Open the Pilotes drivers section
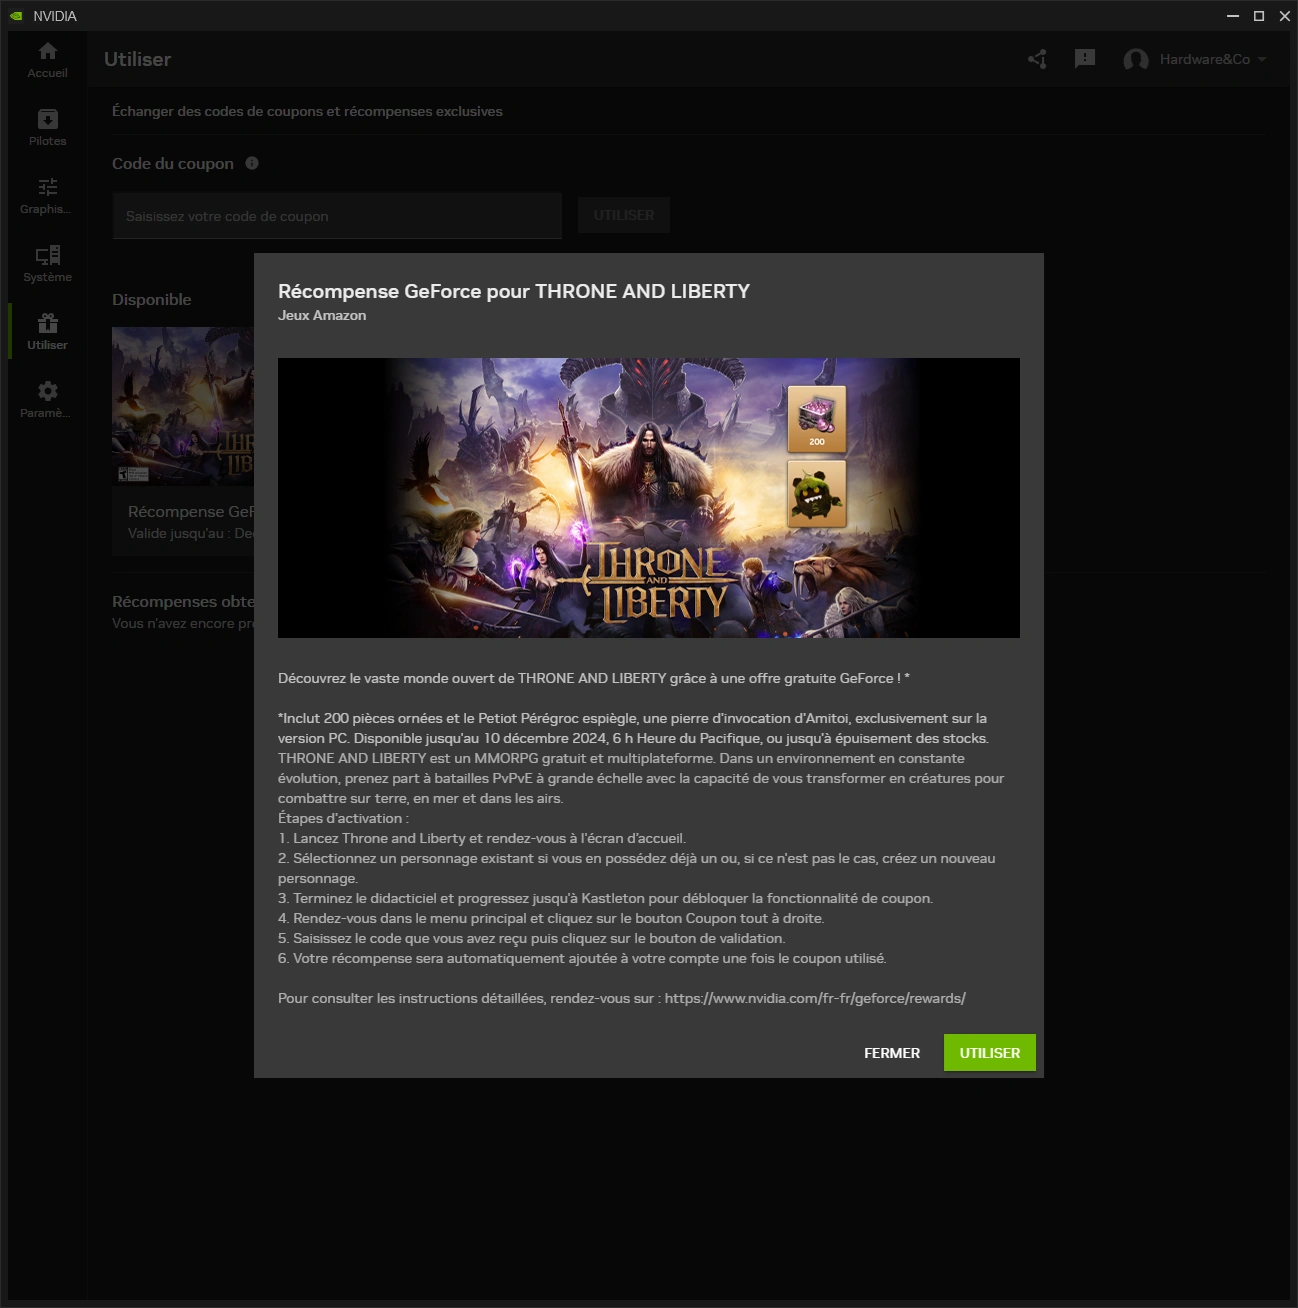 pos(47,128)
